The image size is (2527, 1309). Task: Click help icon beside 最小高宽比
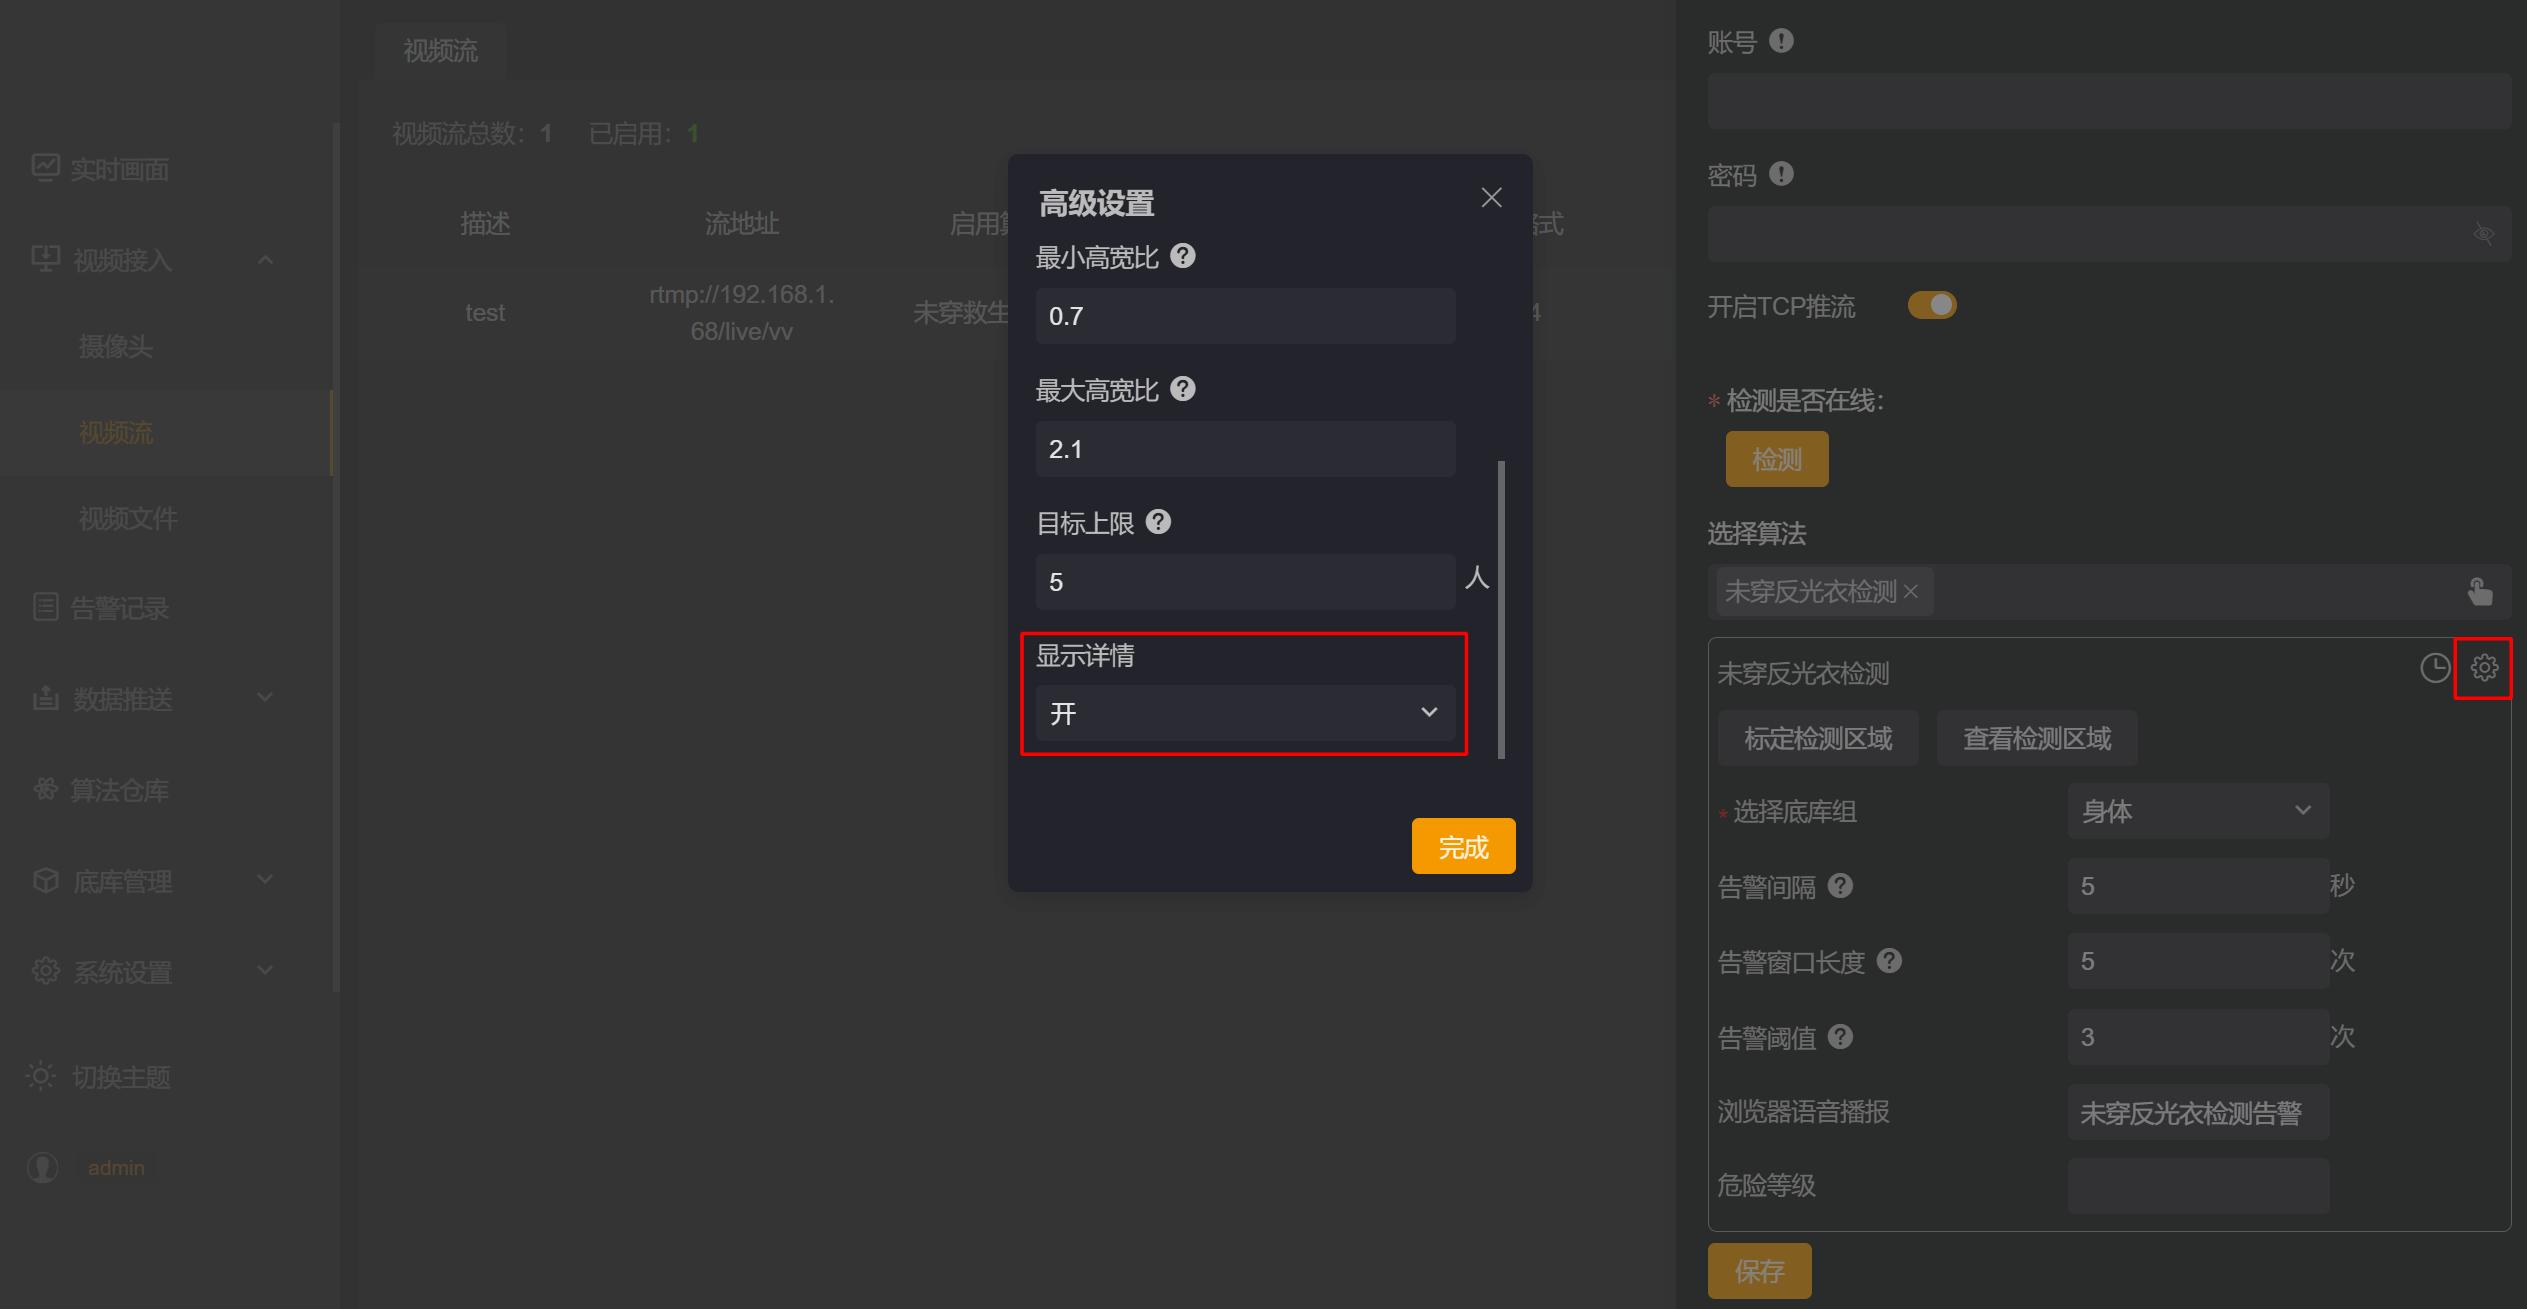(1182, 257)
